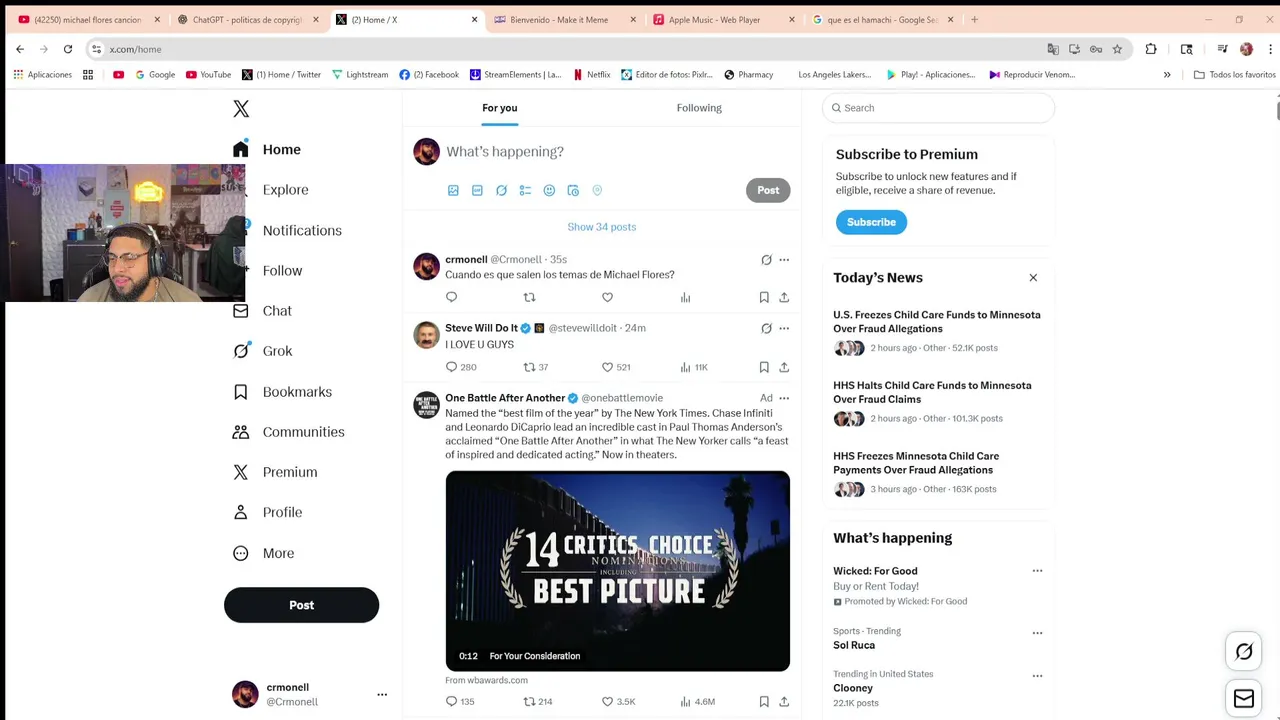Open more options on crmonell's post
Screen dimensions: 1280x720
784,260
